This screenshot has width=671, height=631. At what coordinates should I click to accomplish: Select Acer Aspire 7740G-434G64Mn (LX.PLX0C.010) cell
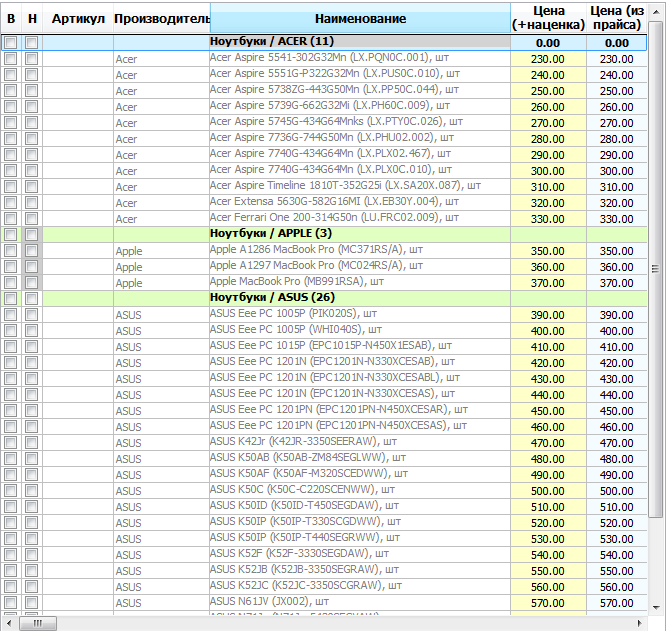pyautogui.click(x=360, y=171)
